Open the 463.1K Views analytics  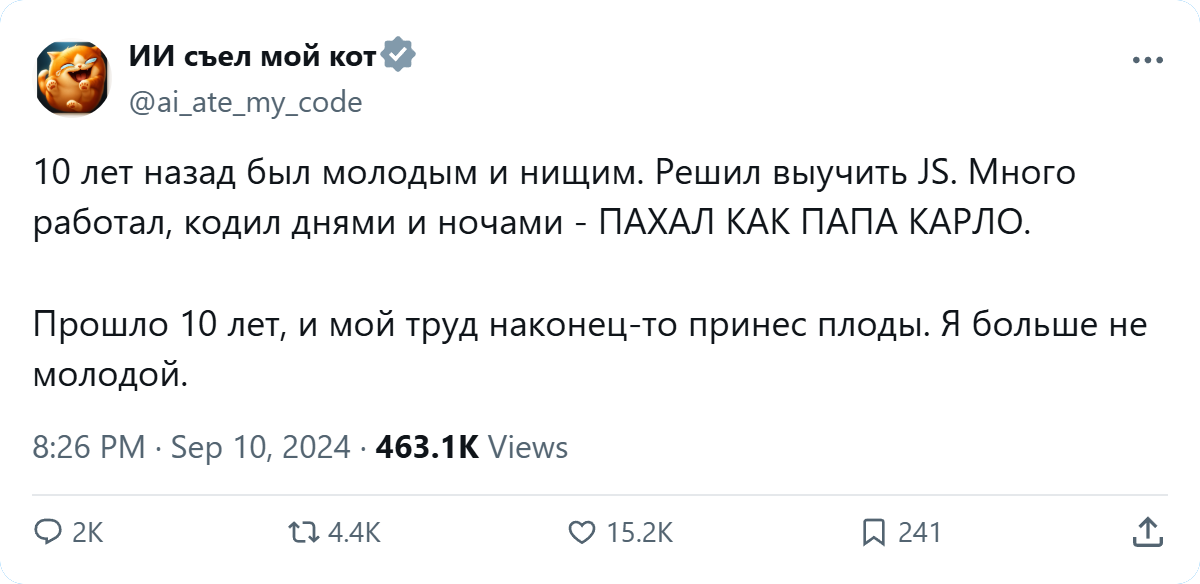coord(471,447)
